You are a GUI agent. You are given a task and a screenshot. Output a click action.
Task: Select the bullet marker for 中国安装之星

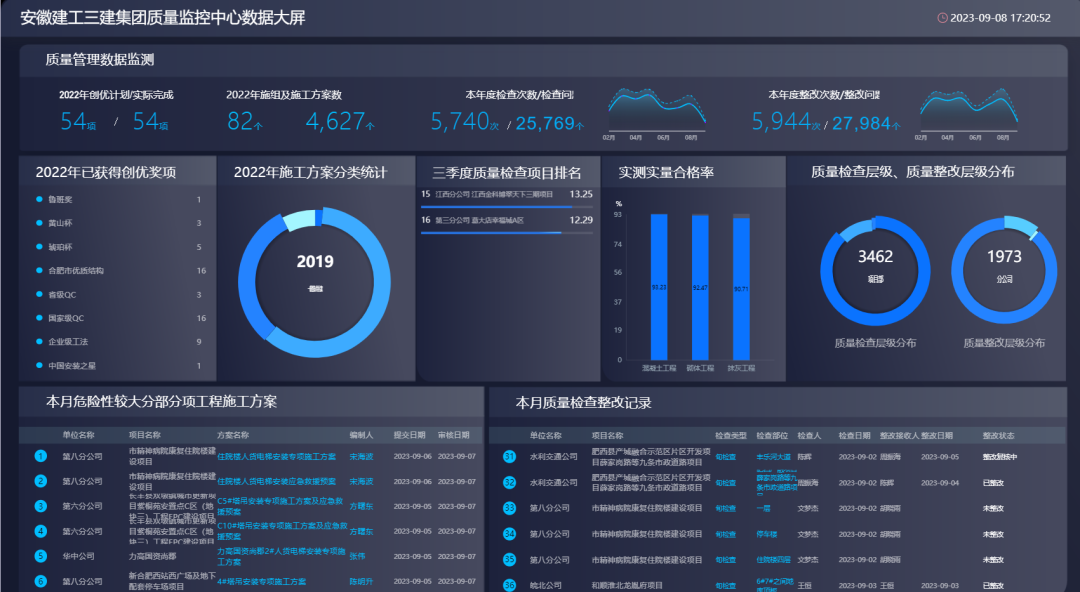pyautogui.click(x=38, y=366)
